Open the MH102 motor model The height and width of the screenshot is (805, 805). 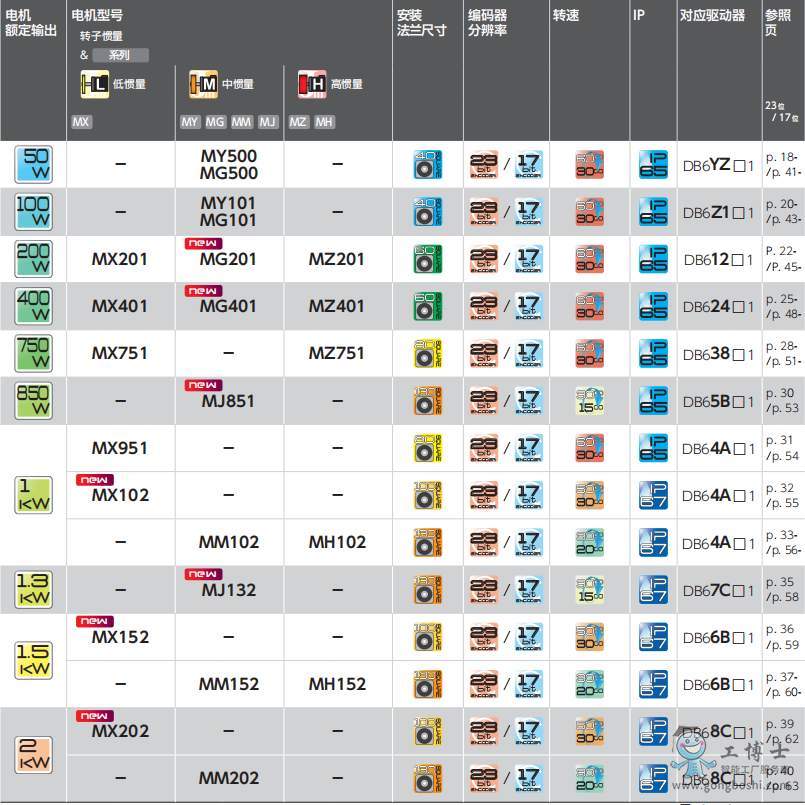337,542
